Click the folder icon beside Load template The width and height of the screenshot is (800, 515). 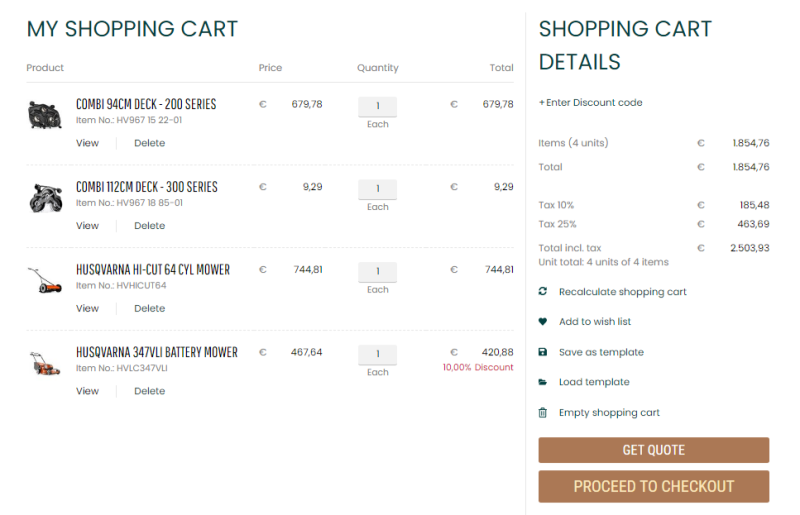click(x=542, y=382)
